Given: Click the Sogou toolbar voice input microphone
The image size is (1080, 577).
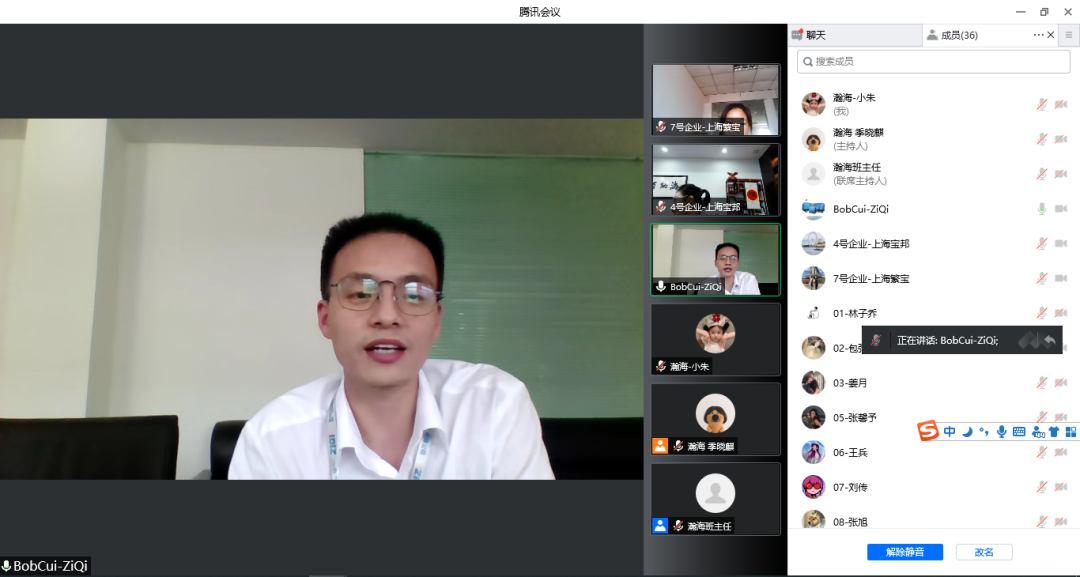Looking at the screenshot, I should pos(1001,432).
